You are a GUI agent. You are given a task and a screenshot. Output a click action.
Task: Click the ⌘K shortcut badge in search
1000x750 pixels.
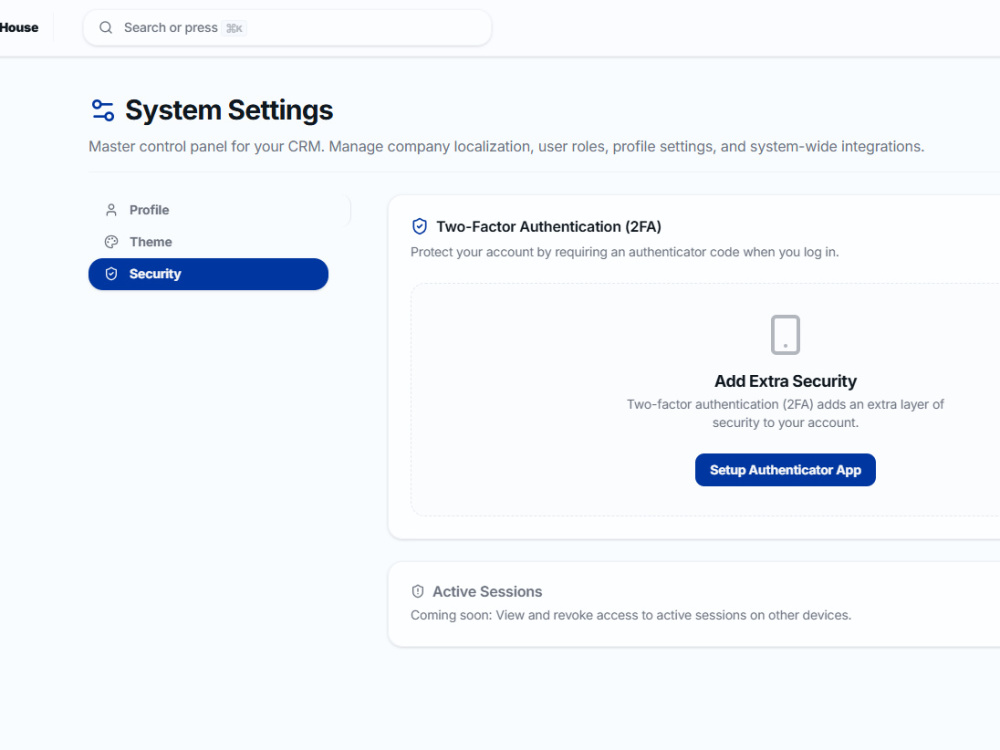tap(234, 28)
